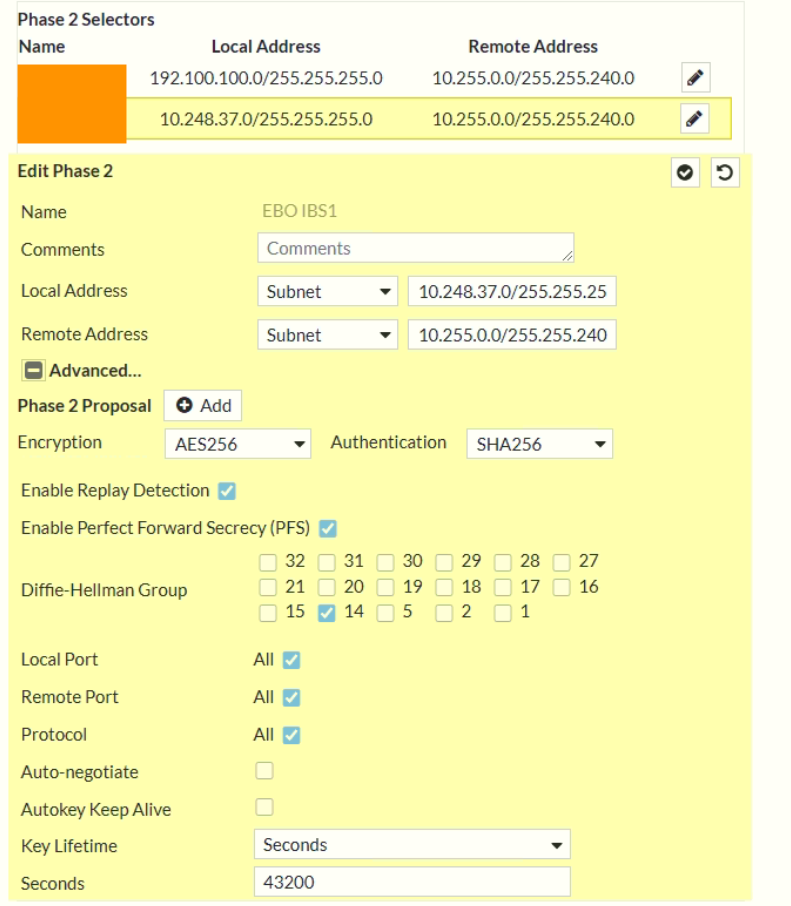Image resolution: width=791 pixels, height=906 pixels.
Task: Check Diffie-Hellman Group 19
Action: [385, 587]
